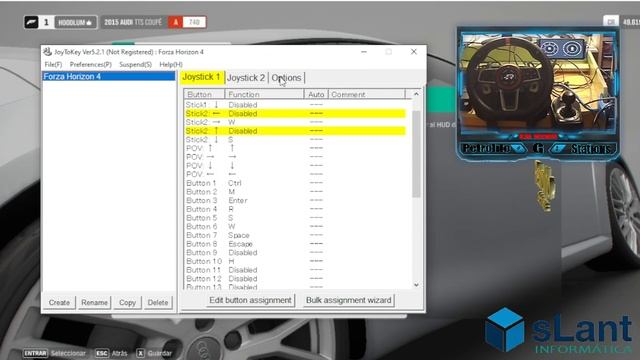Select the Button 1 Ctrl row
Viewport: 640px width, 360px height.
coord(295,183)
